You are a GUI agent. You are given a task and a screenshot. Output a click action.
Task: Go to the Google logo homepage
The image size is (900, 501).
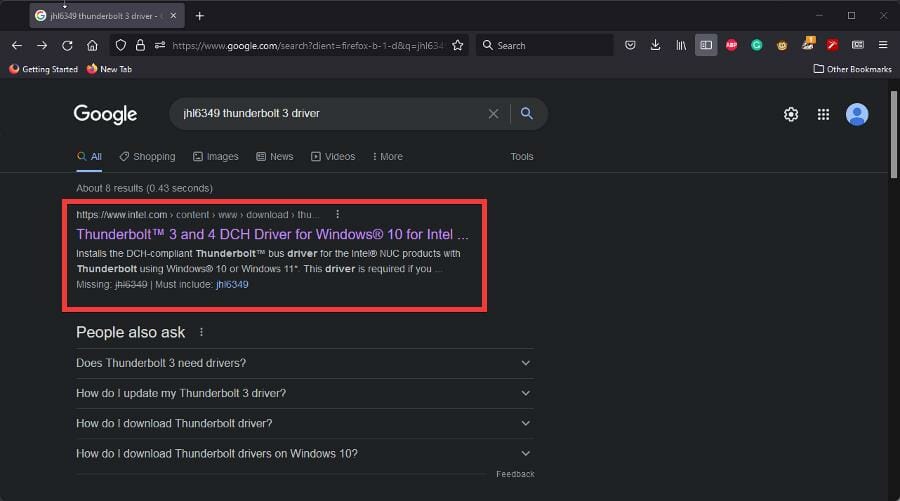pyautogui.click(x=106, y=114)
